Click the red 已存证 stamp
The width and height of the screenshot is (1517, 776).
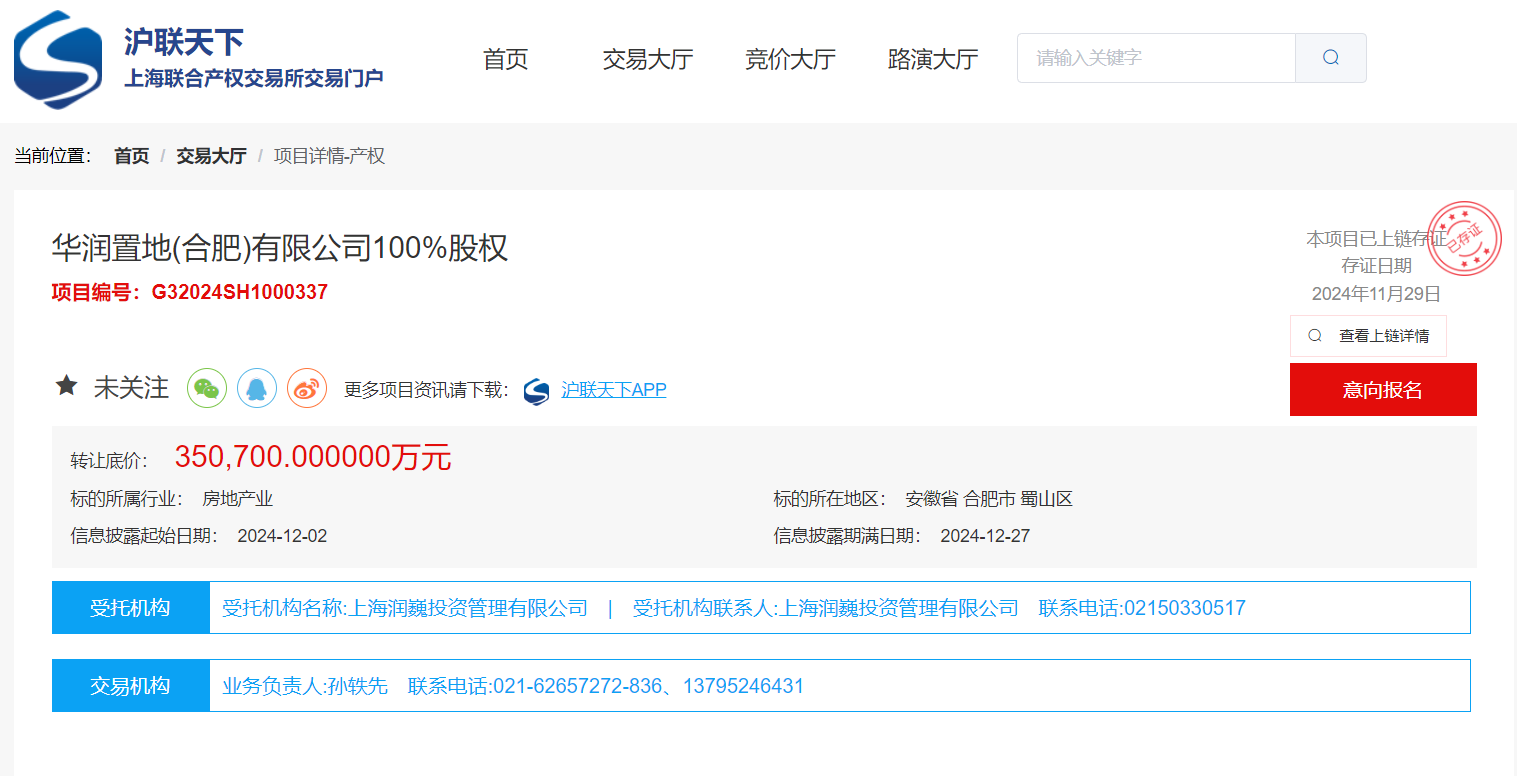[1464, 239]
